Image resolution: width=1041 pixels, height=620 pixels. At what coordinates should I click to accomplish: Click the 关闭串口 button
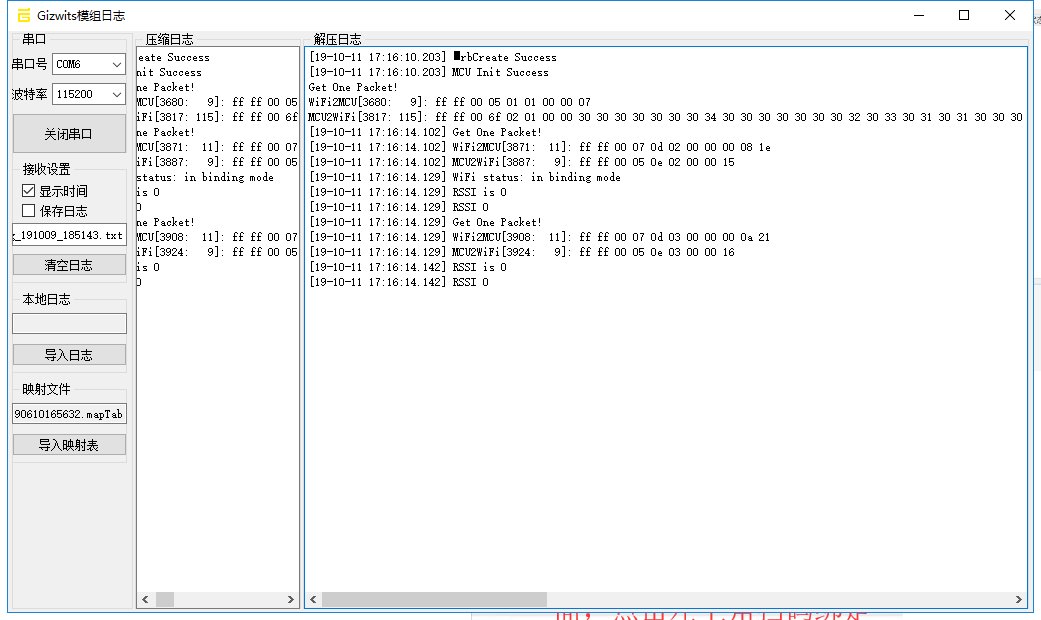pyautogui.click(x=69, y=134)
